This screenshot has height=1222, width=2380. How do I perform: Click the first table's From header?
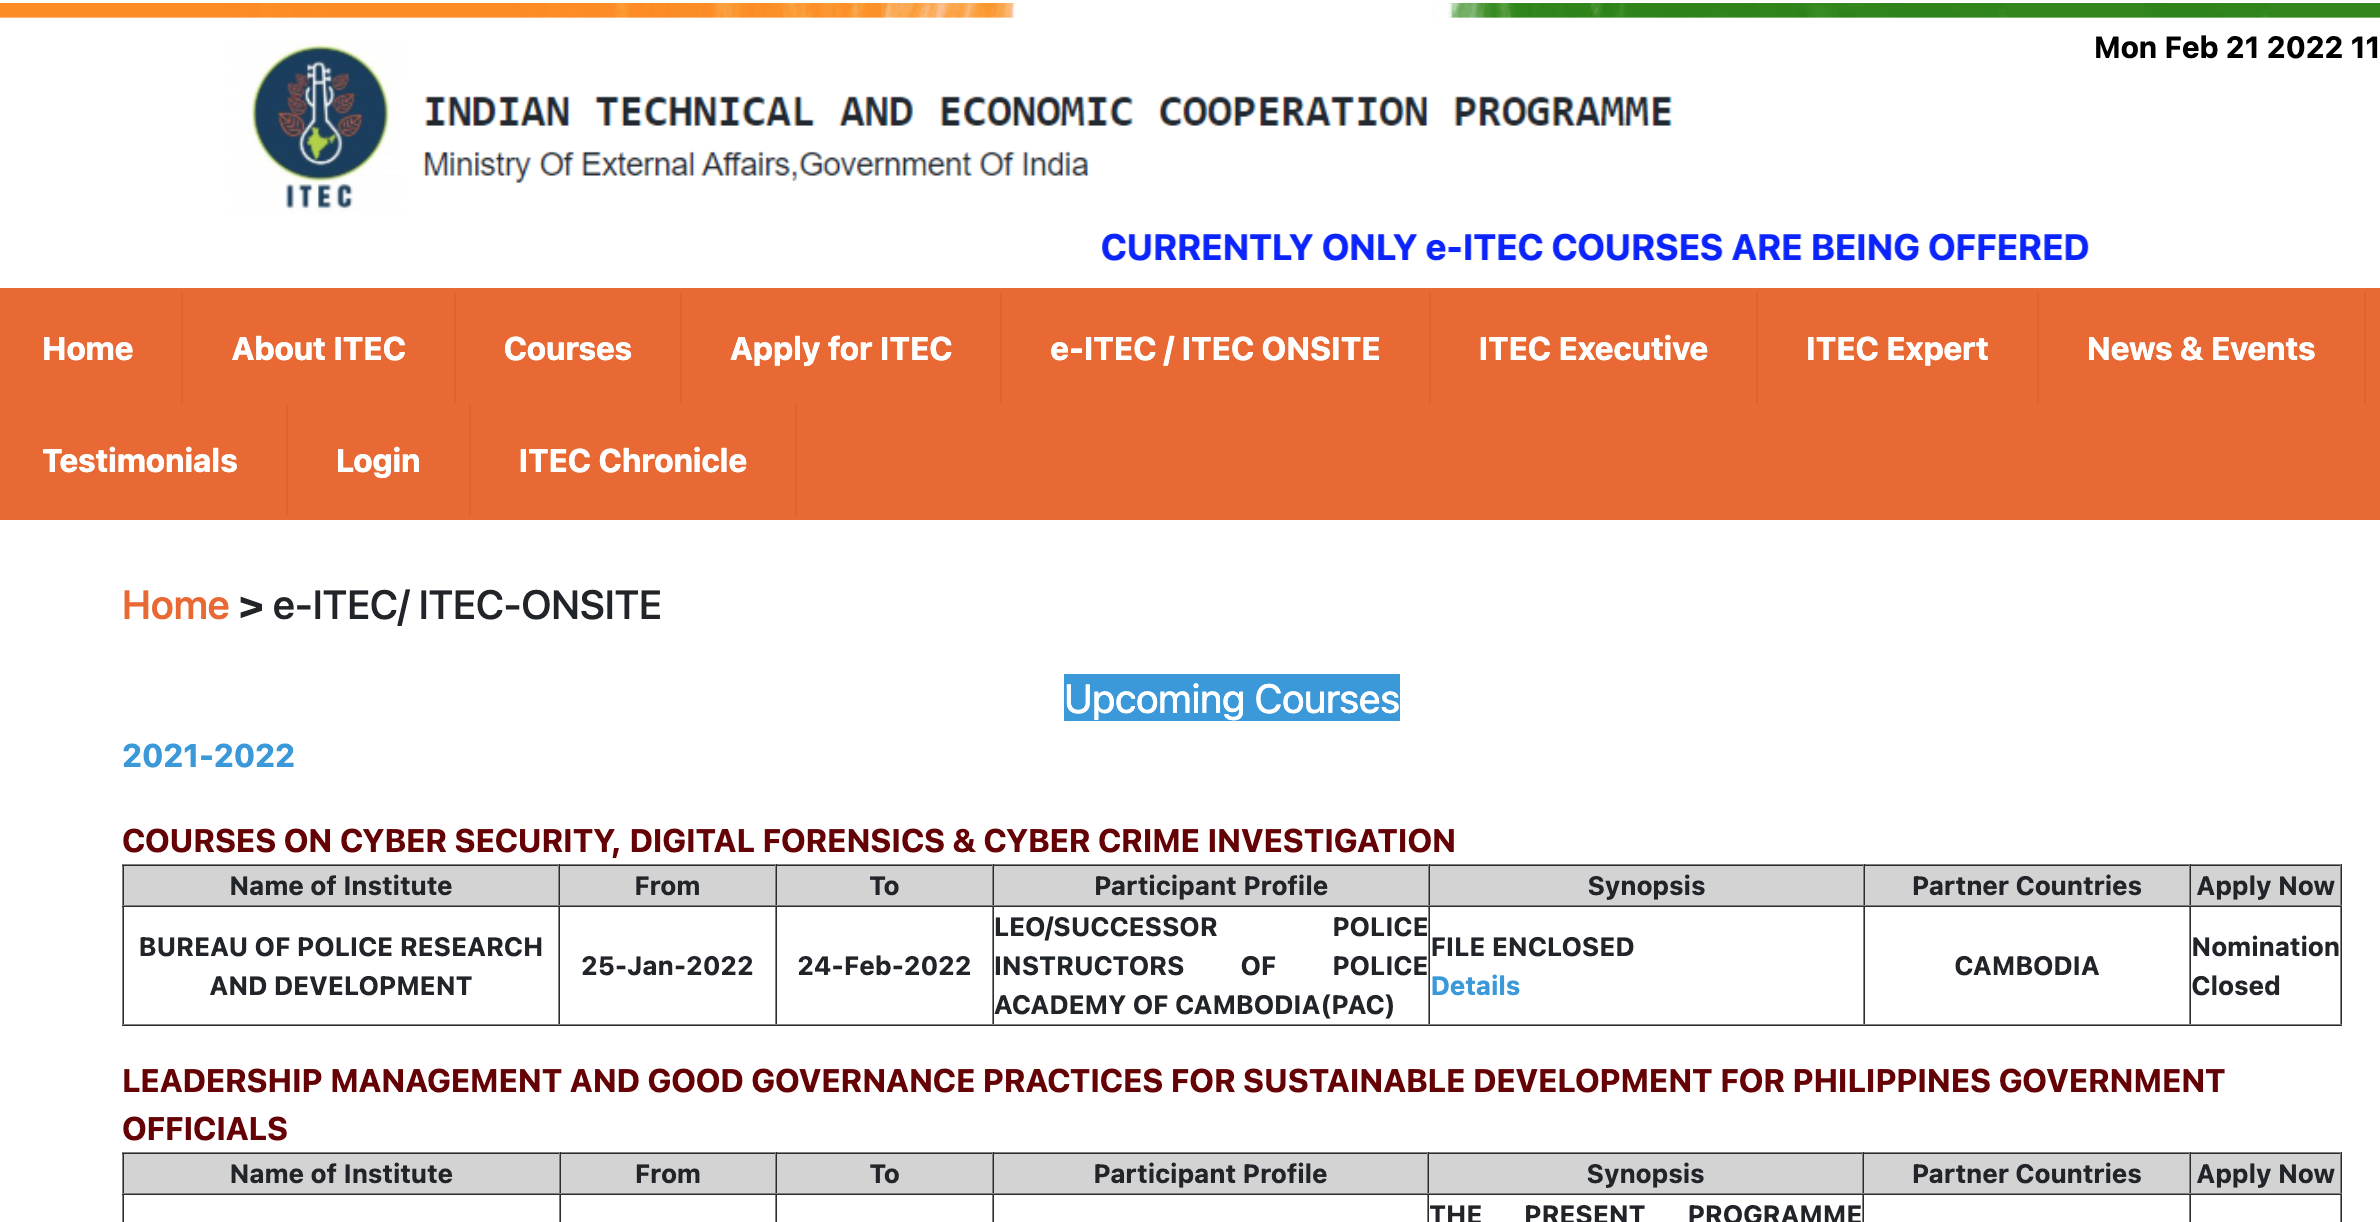[667, 886]
